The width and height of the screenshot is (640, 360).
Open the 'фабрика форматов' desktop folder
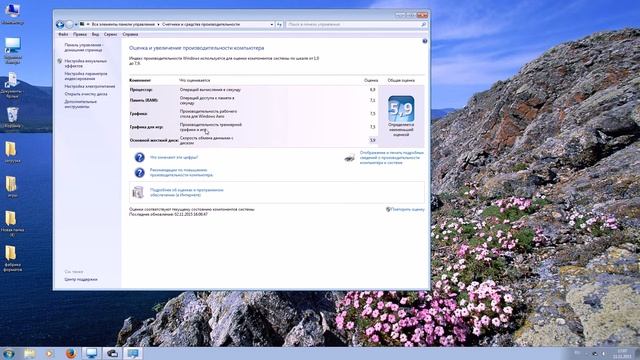point(12,258)
